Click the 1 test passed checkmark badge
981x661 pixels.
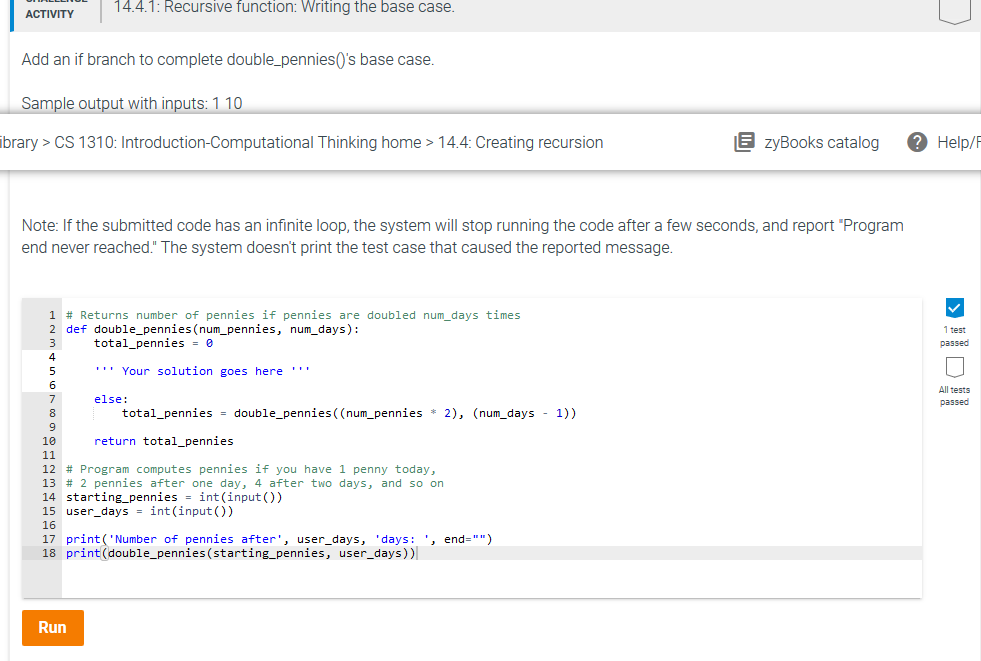click(x=954, y=308)
